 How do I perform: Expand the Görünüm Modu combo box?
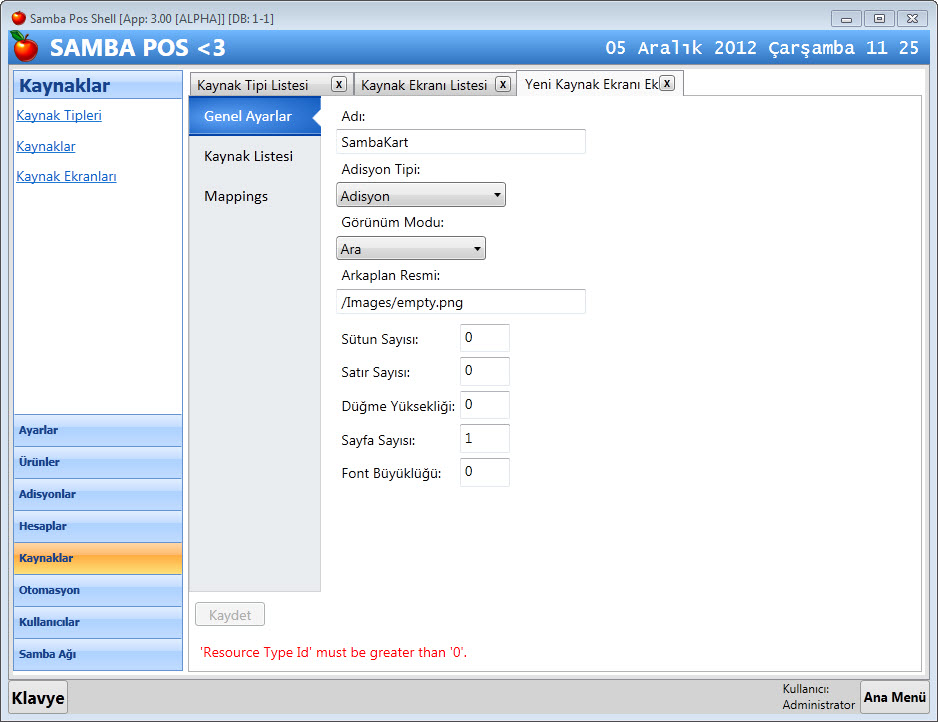click(x=411, y=249)
